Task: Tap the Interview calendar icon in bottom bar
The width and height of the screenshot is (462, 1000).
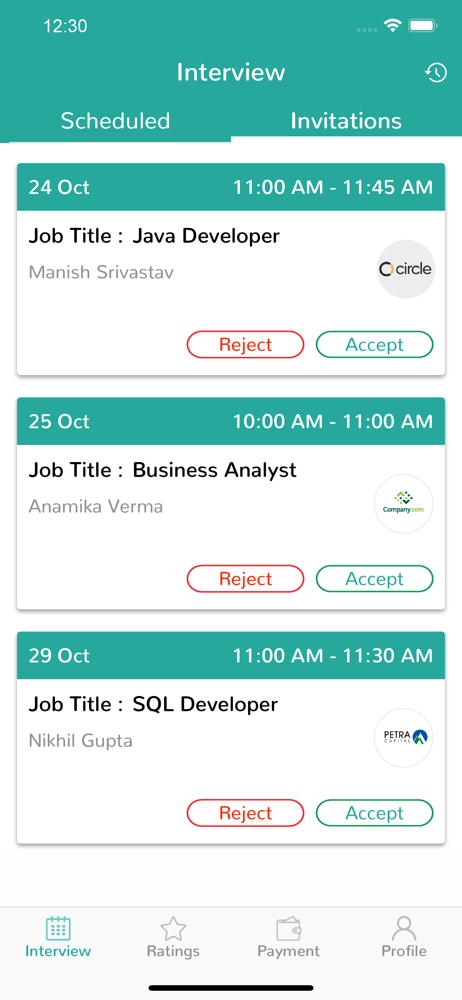Action: 58,929
